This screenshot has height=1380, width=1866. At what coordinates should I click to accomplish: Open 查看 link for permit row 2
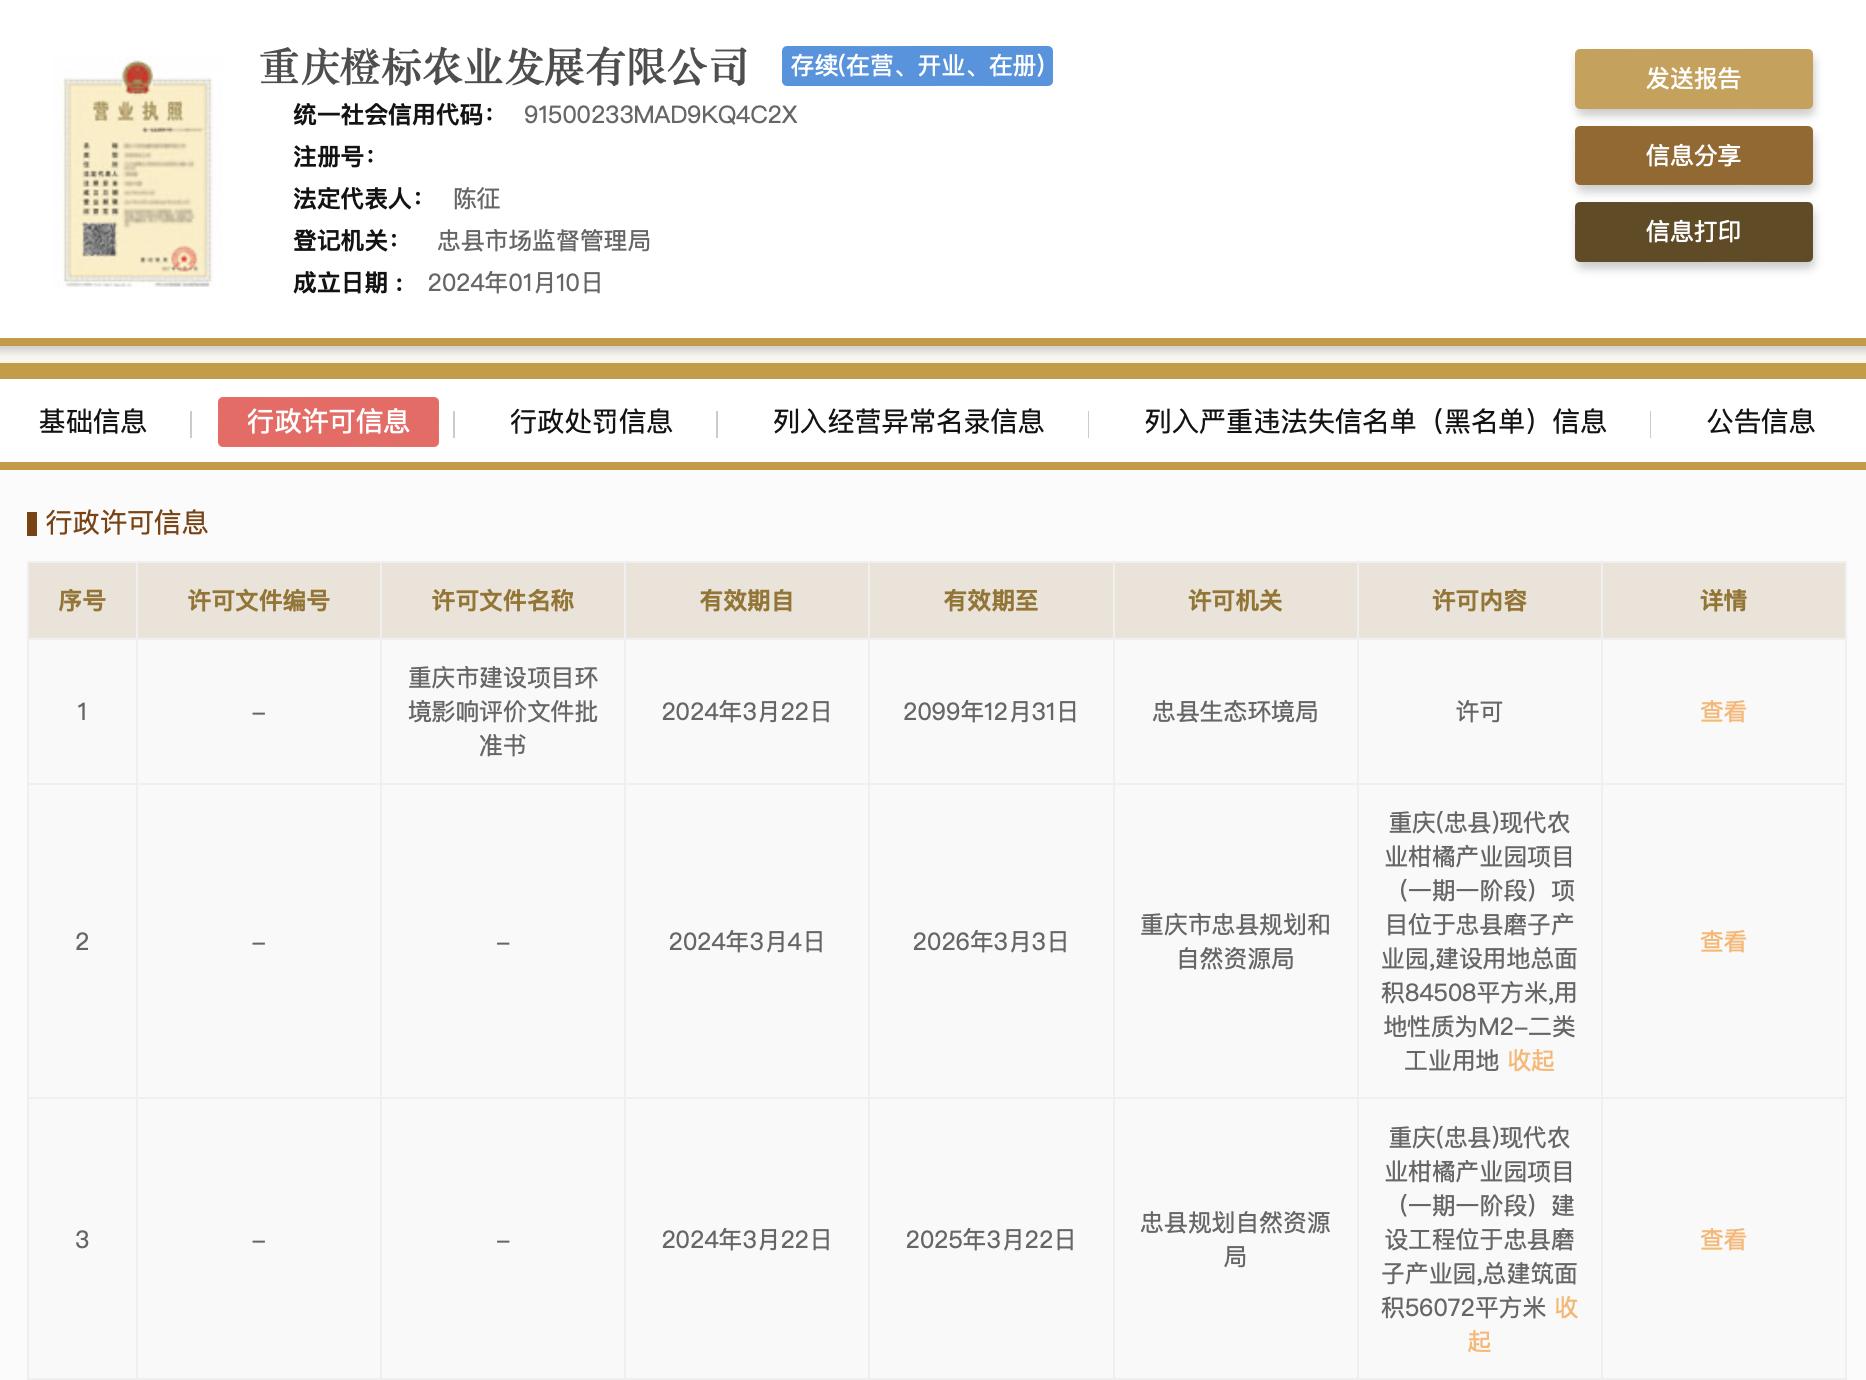point(1722,942)
